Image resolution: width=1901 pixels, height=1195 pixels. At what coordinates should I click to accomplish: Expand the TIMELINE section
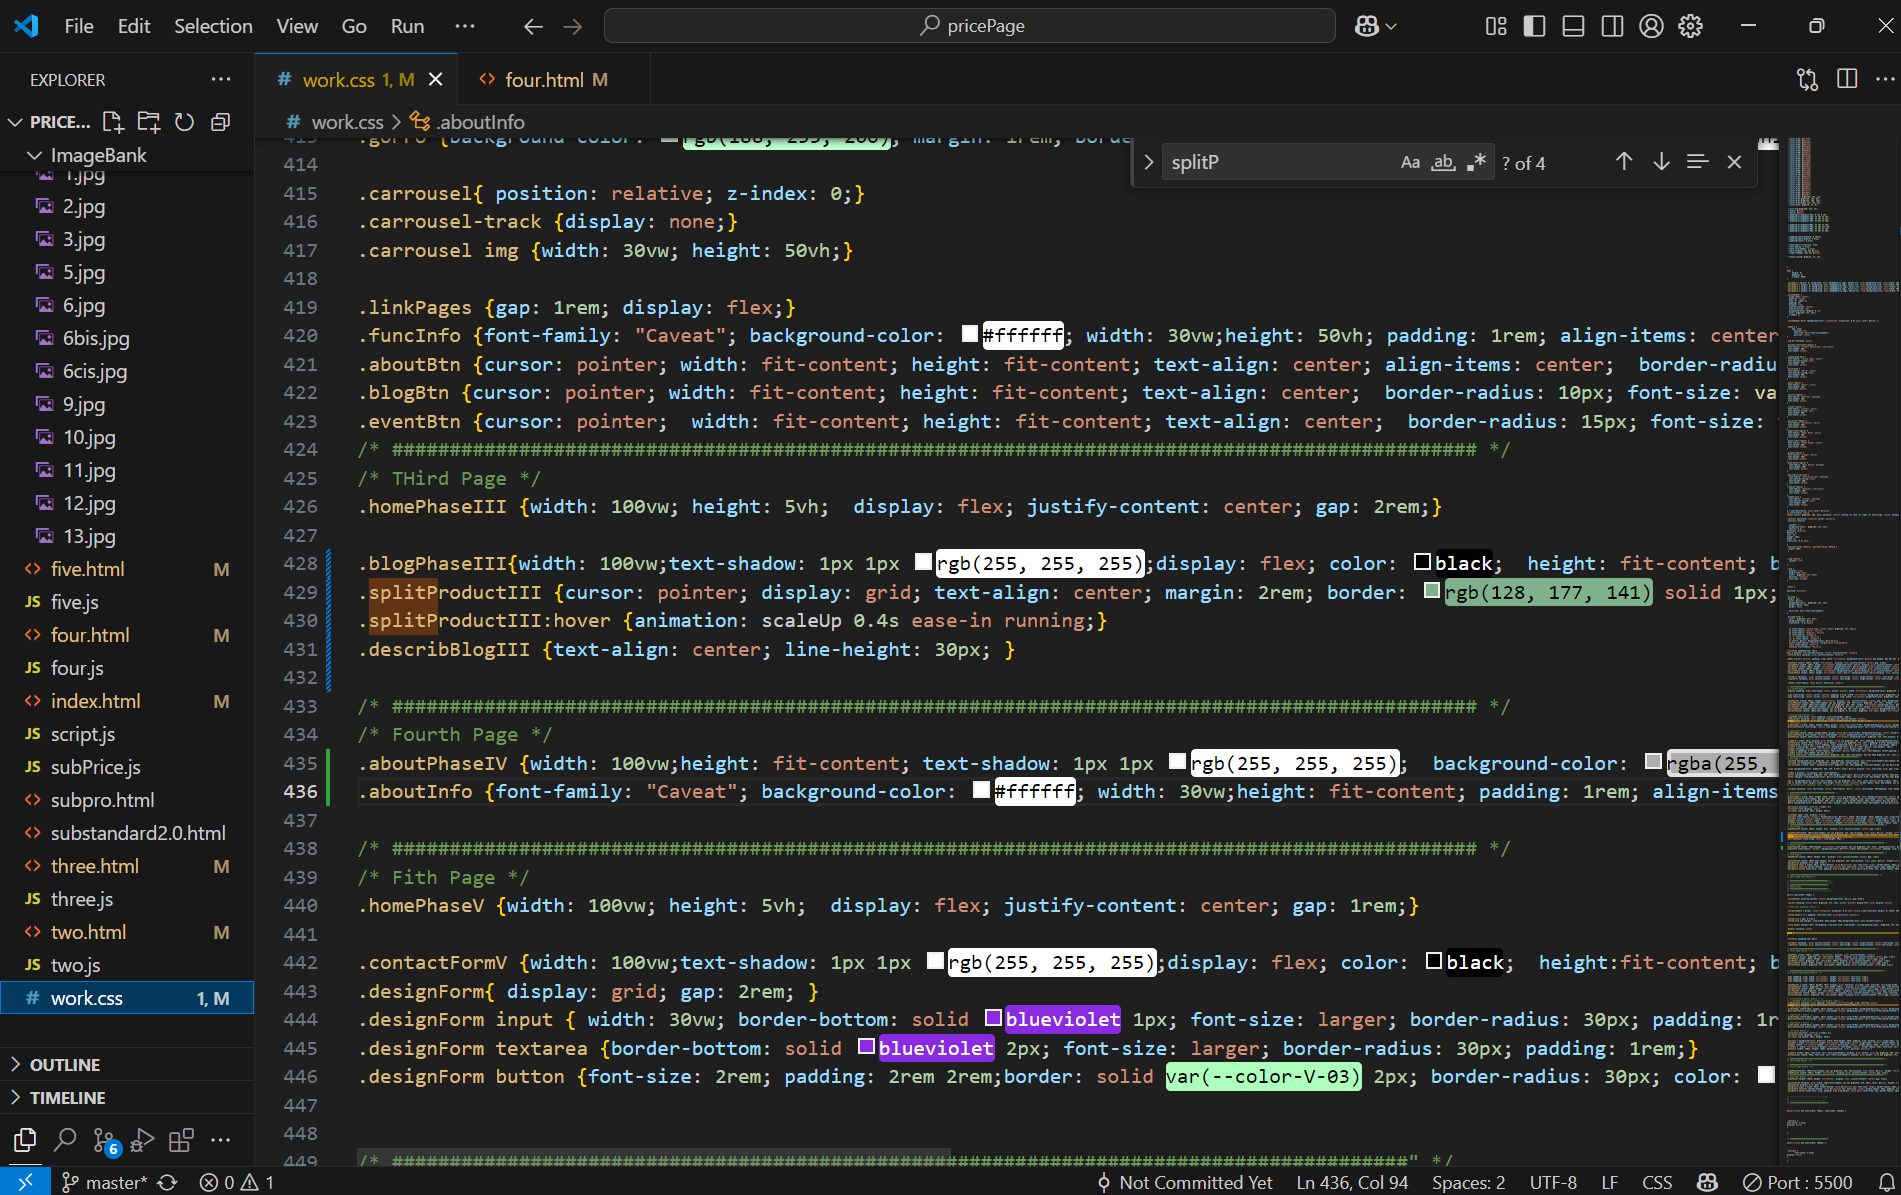67,1097
